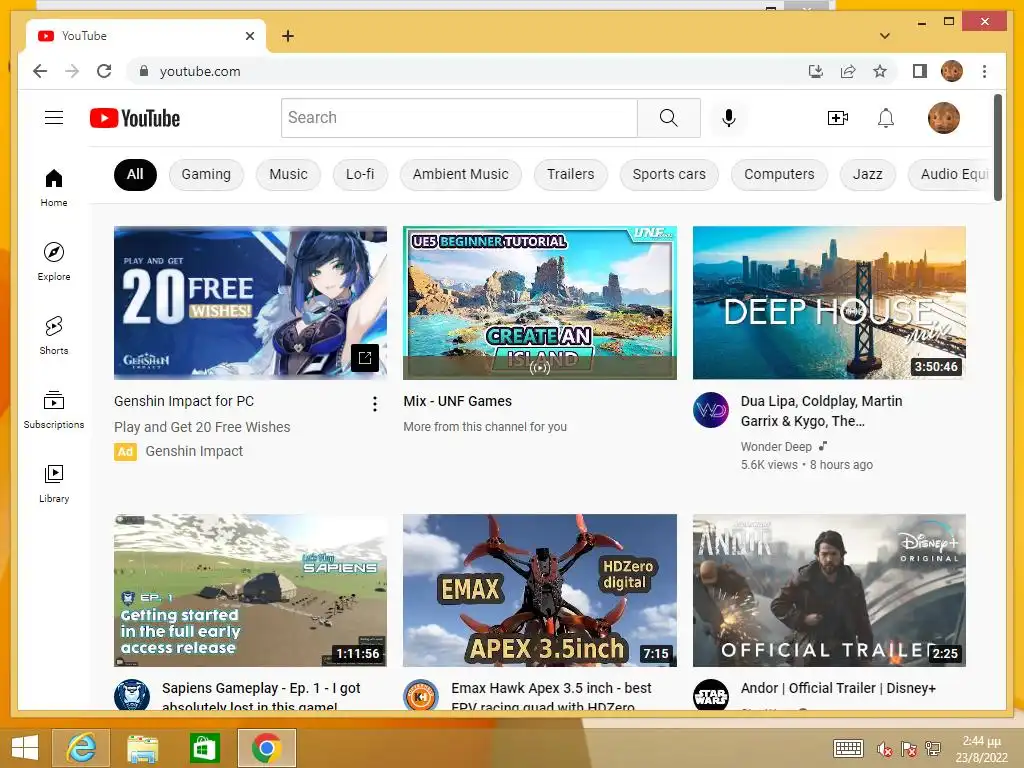Open the Sapiens video channel avatar
This screenshot has width=1024, height=768.
pos(132,696)
